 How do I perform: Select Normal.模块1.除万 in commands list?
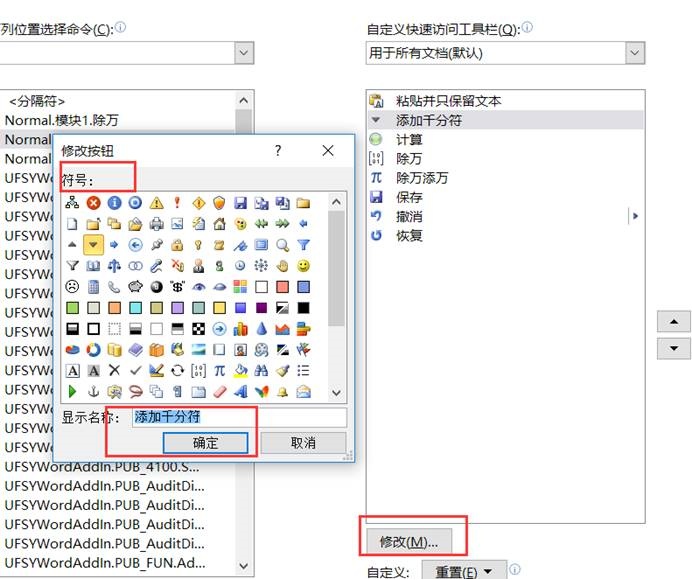pyautogui.click(x=118, y=120)
